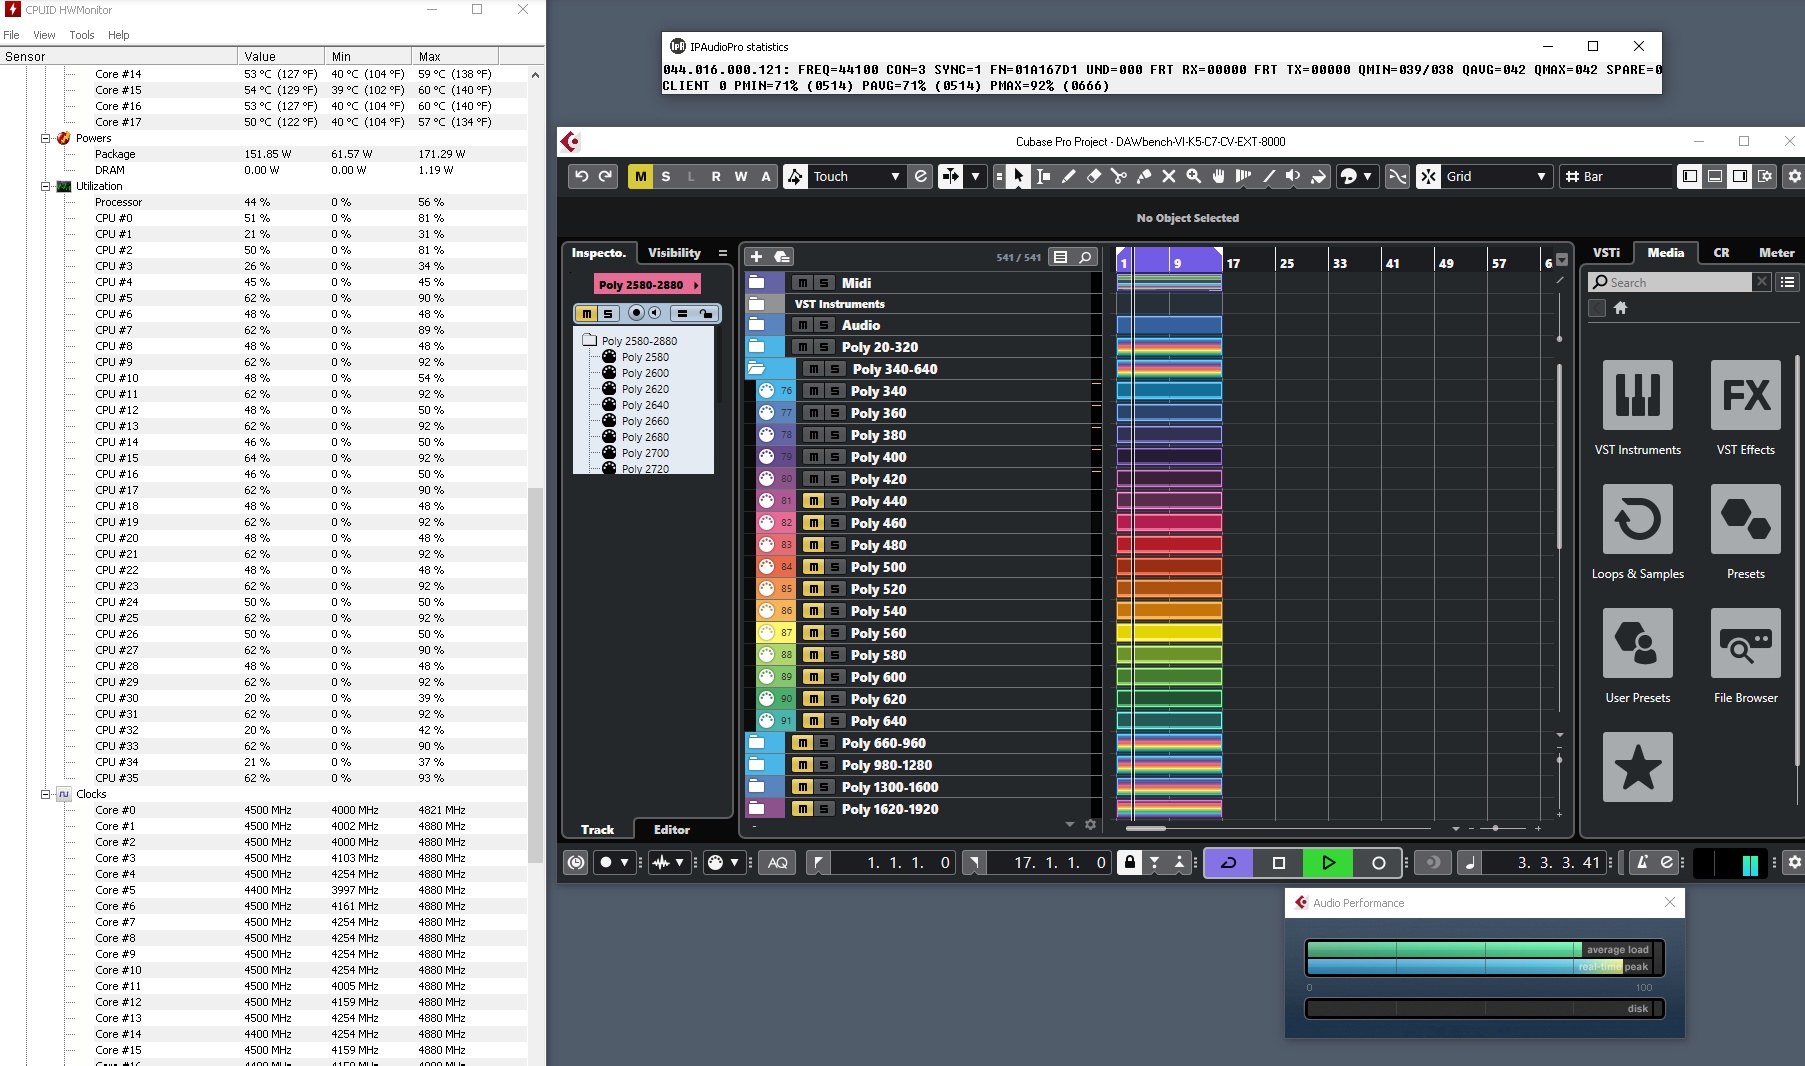Select the hand Comp tool
Viewport: 1805px width, 1066px height.
tap(1218, 176)
